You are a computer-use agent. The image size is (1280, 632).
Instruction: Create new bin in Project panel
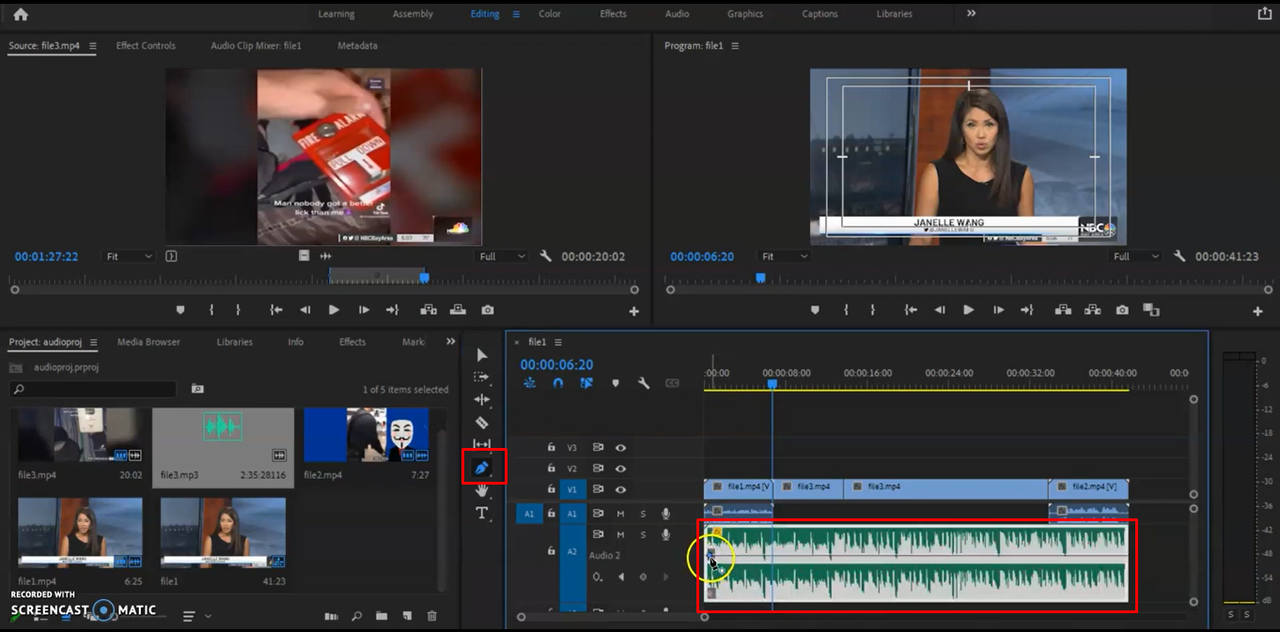(383, 616)
